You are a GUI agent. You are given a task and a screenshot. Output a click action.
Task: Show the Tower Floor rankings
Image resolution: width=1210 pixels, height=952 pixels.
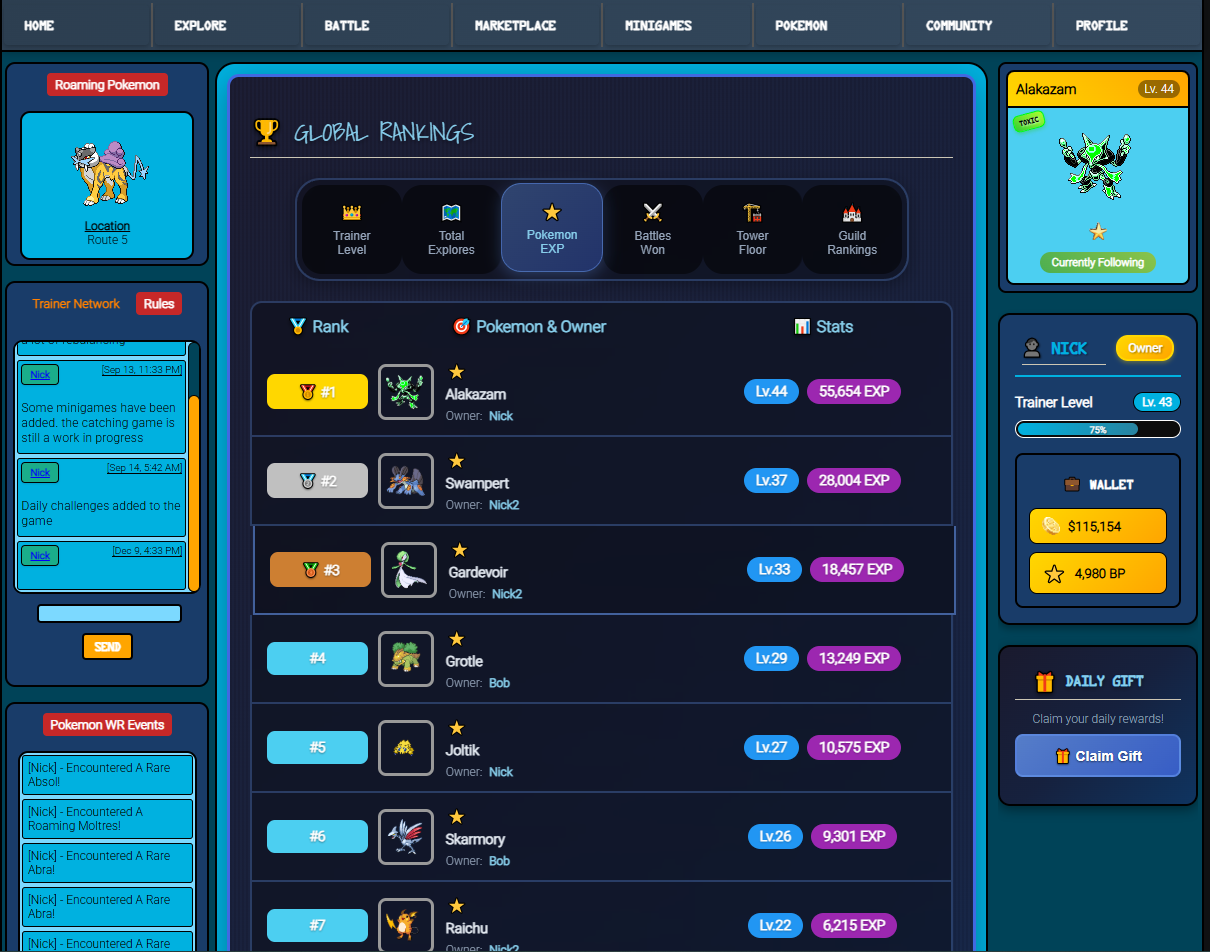click(x=752, y=229)
